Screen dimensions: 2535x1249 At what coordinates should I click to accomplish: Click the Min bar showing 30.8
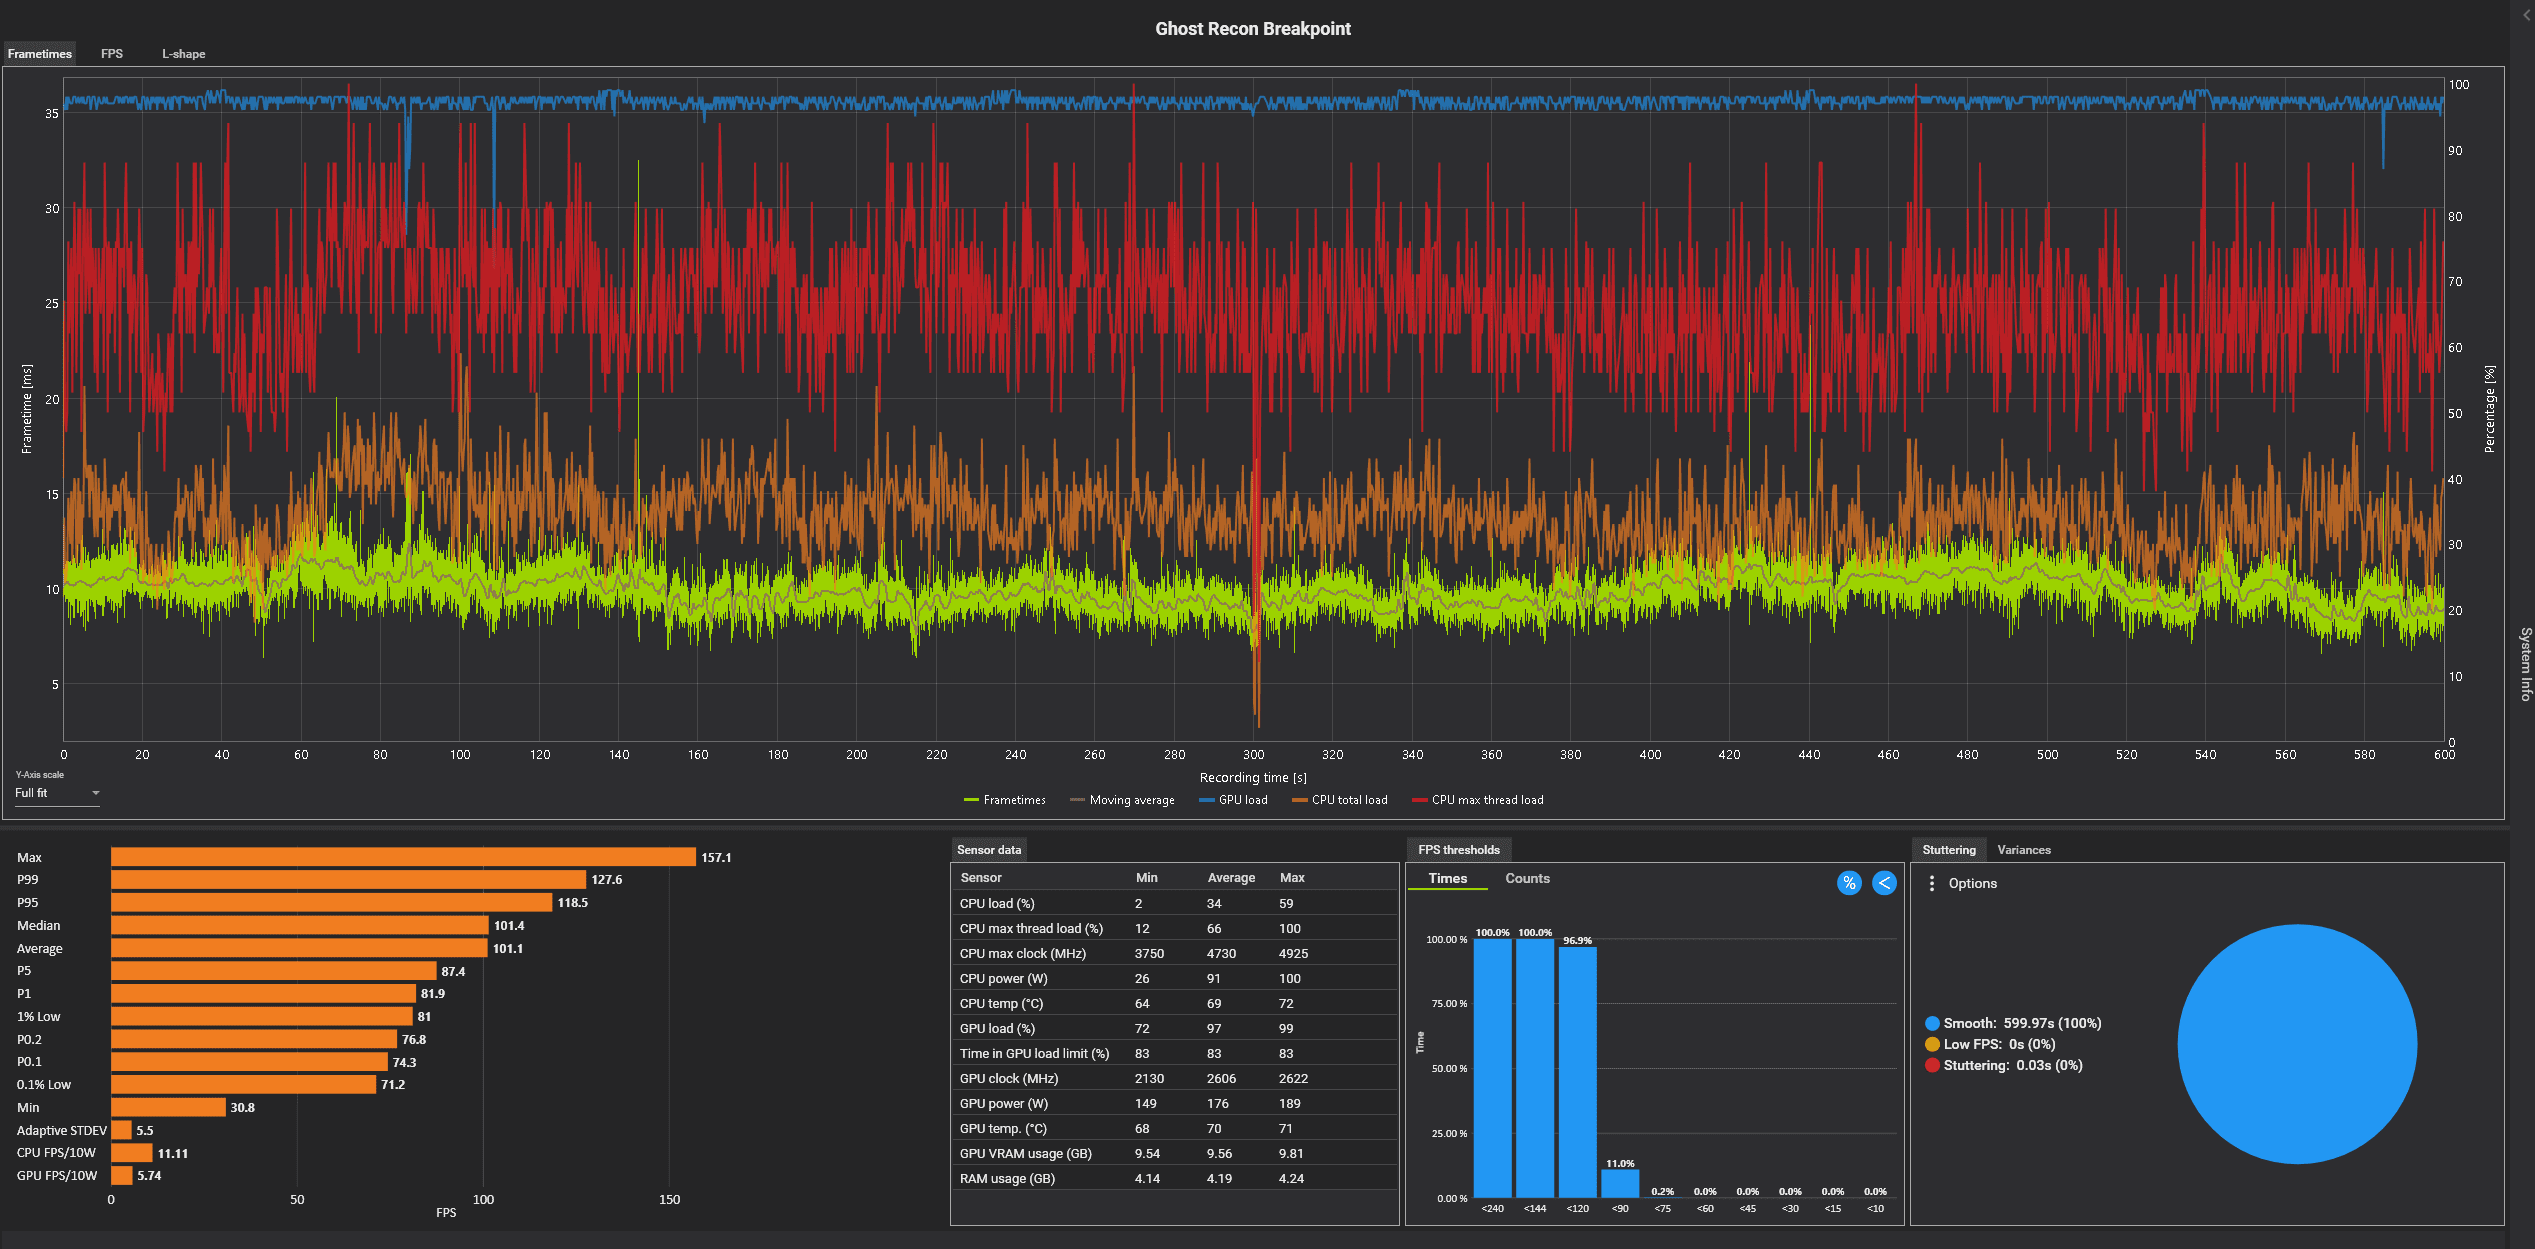tap(168, 1107)
